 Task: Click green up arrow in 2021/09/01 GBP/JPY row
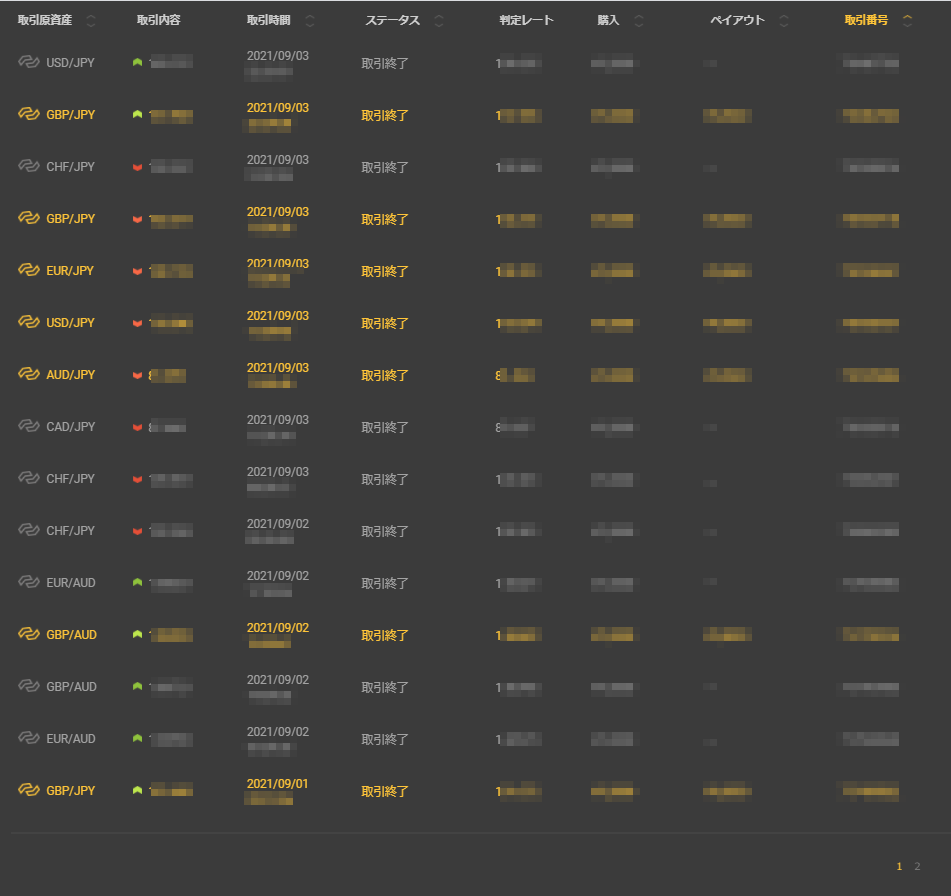coord(137,791)
